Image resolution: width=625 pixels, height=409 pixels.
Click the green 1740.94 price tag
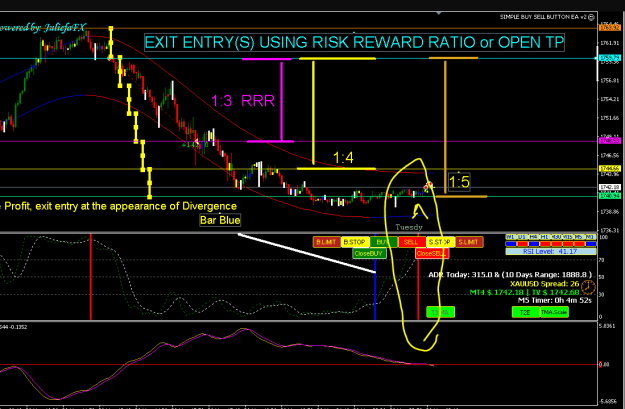(610, 196)
